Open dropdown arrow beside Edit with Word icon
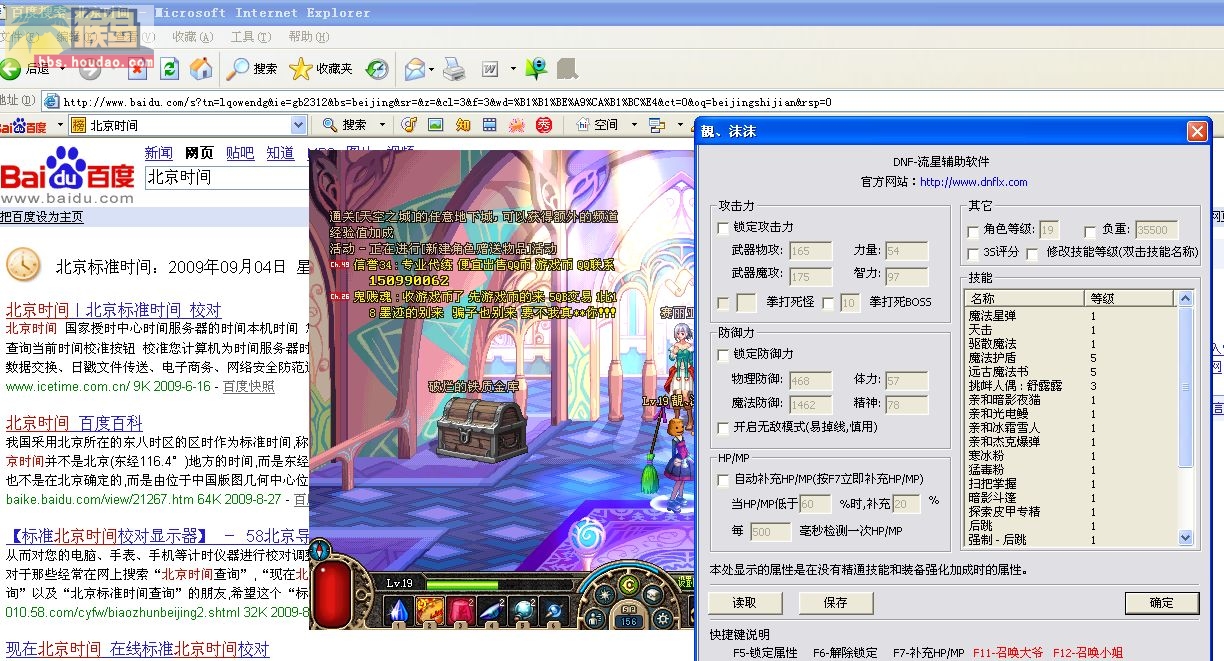Viewport: 1224px width, 661px height. pos(513,69)
